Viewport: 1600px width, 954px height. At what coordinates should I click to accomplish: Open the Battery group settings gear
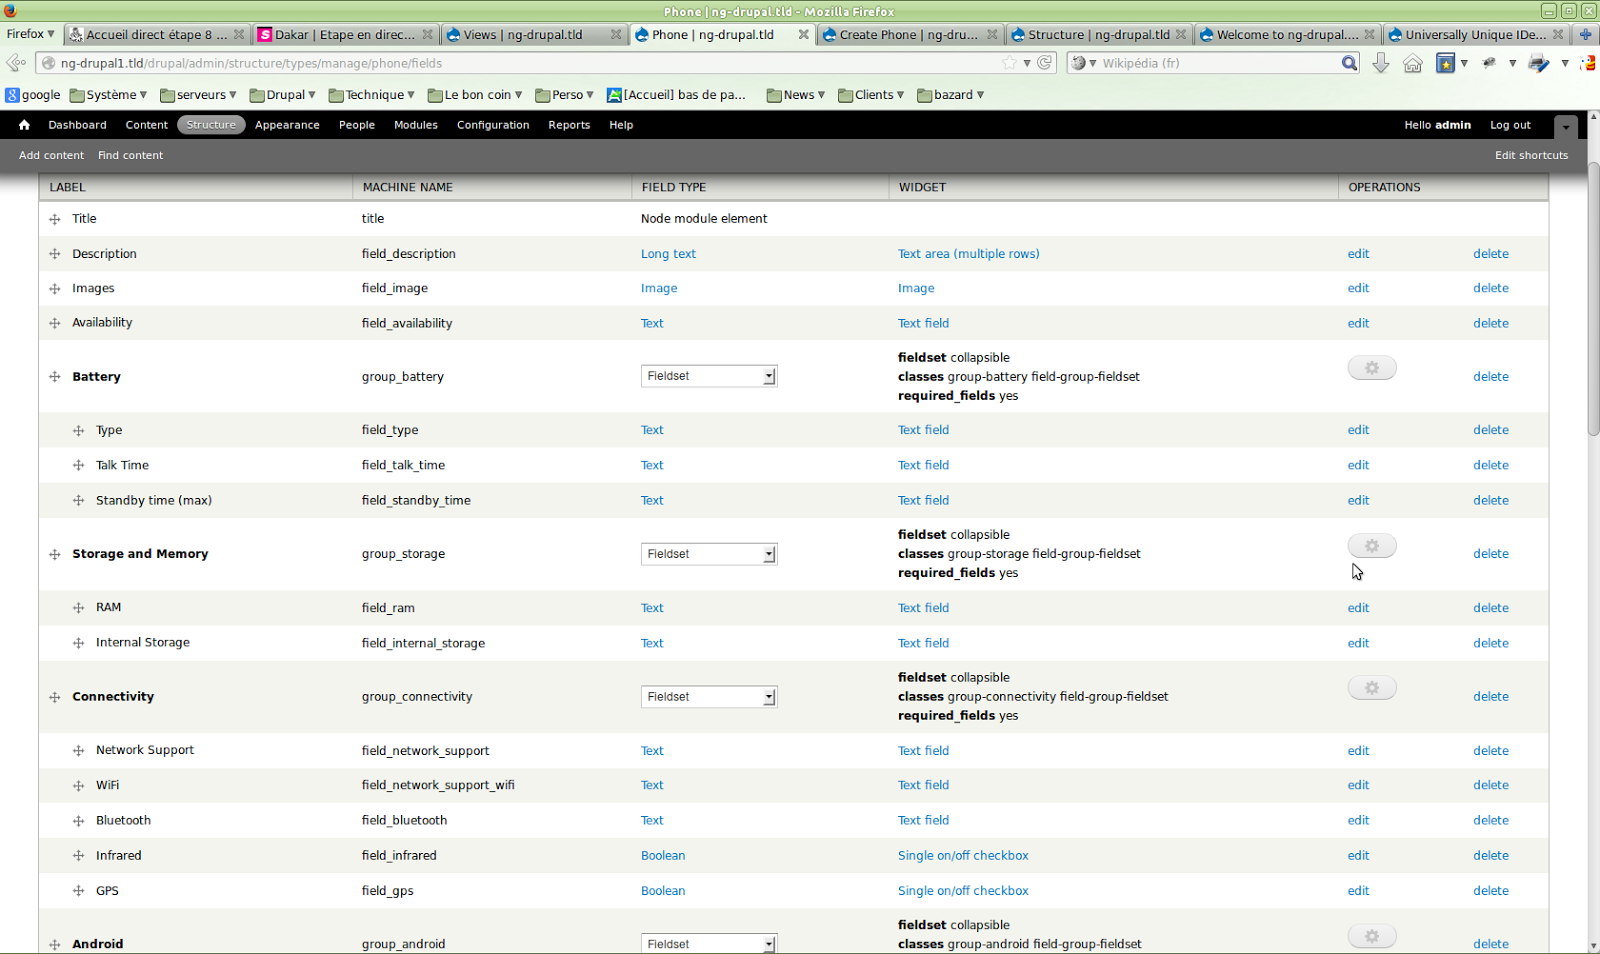[1371, 368]
